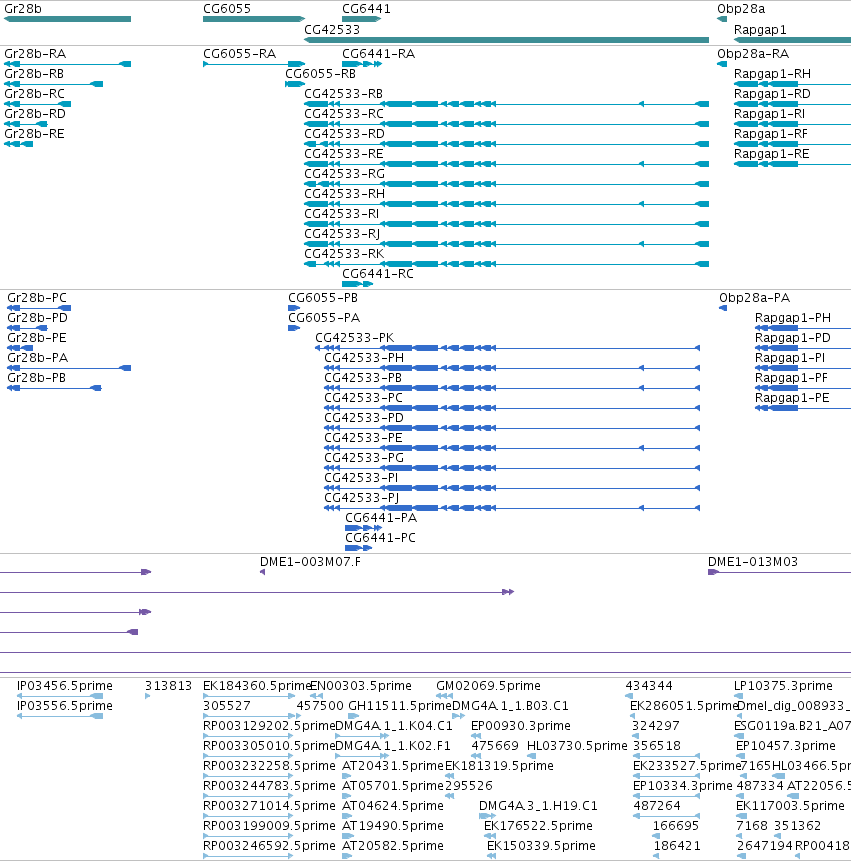Click protein Obp28a-PA
This screenshot has height=861, width=851.
pyautogui.click(x=754, y=298)
